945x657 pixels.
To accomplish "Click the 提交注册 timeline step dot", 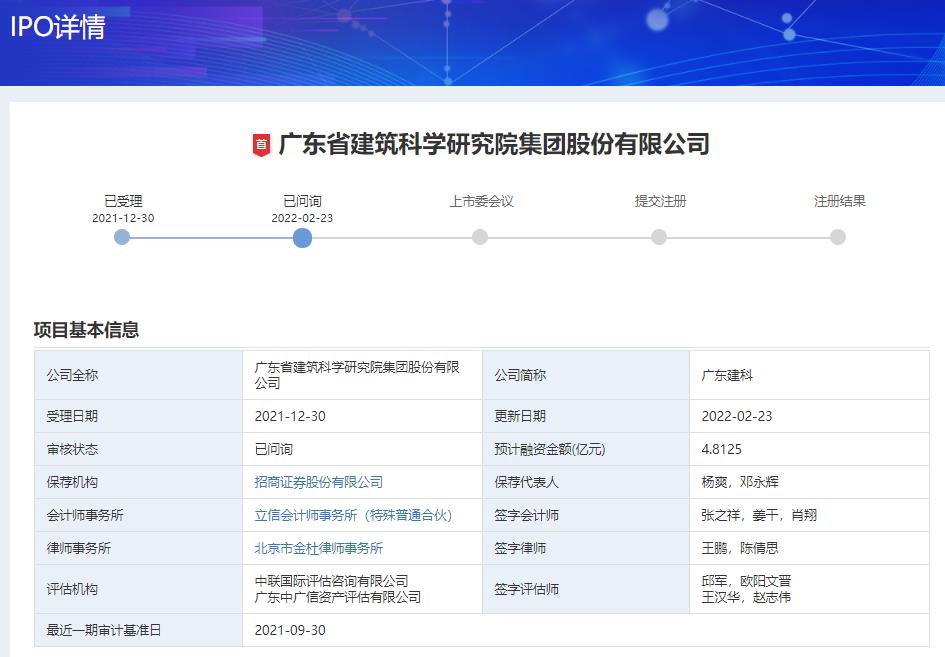I will 659,237.
